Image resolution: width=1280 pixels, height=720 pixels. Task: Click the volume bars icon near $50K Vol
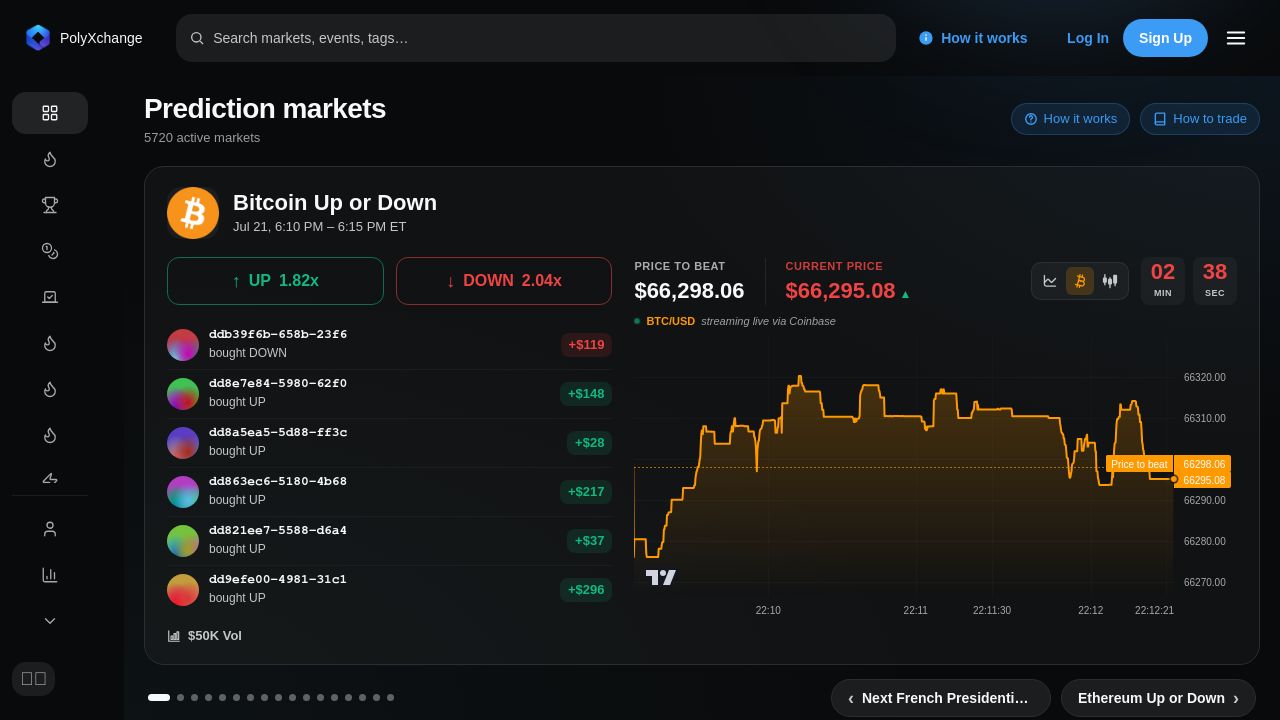pyautogui.click(x=174, y=636)
